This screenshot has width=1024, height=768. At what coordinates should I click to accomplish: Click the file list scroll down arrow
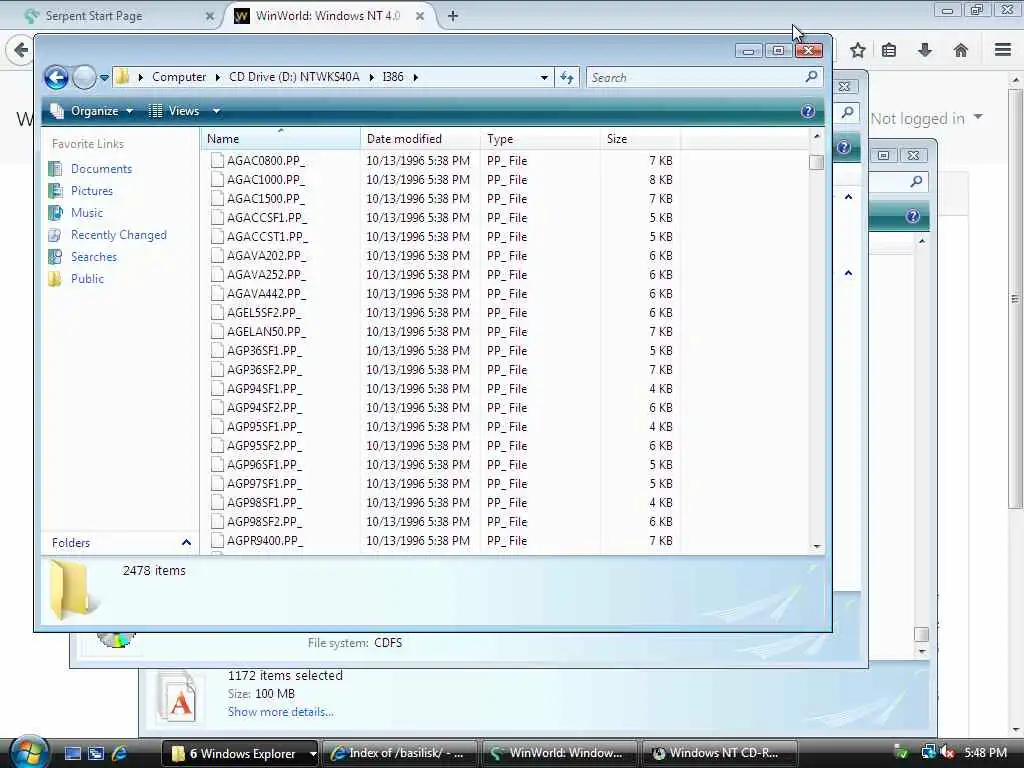(816, 547)
